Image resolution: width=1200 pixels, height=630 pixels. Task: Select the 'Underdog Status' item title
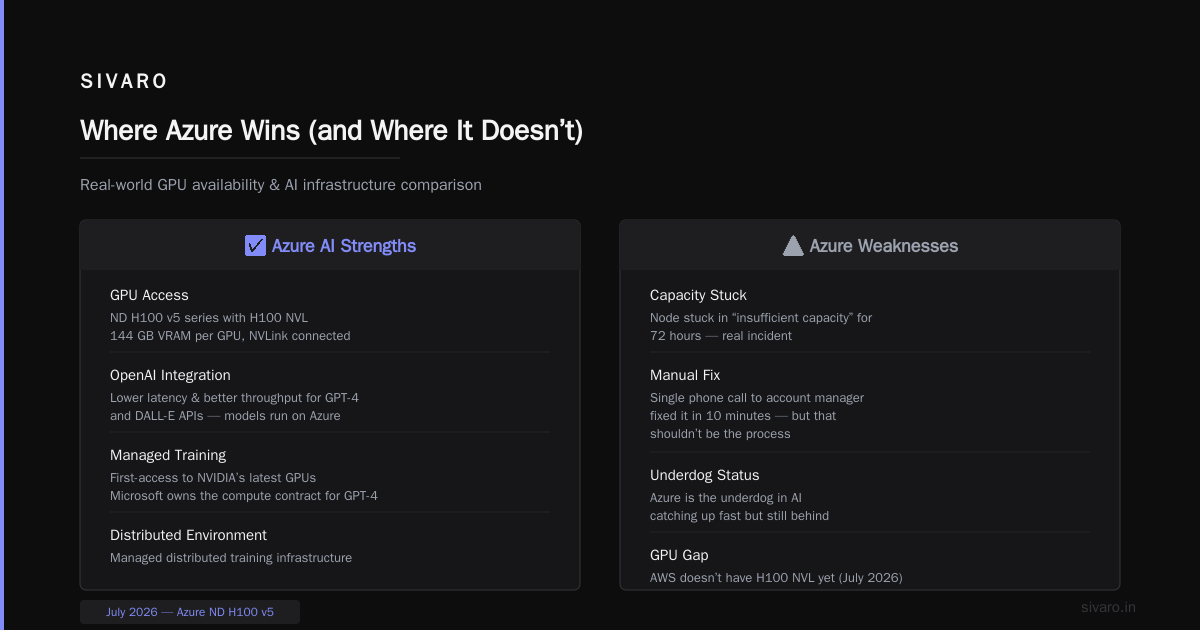tap(705, 475)
